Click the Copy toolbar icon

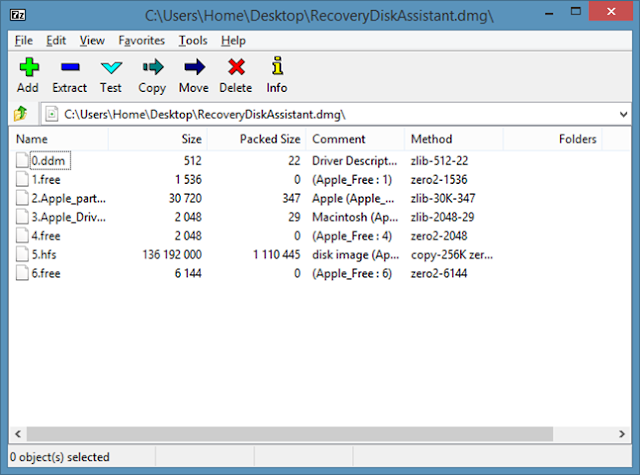(x=152, y=68)
